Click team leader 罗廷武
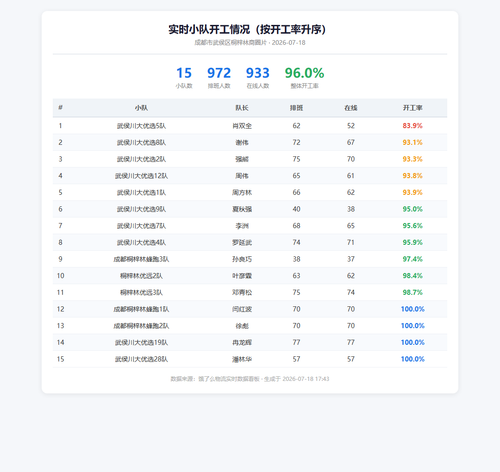500x472 pixels. (x=242, y=242)
